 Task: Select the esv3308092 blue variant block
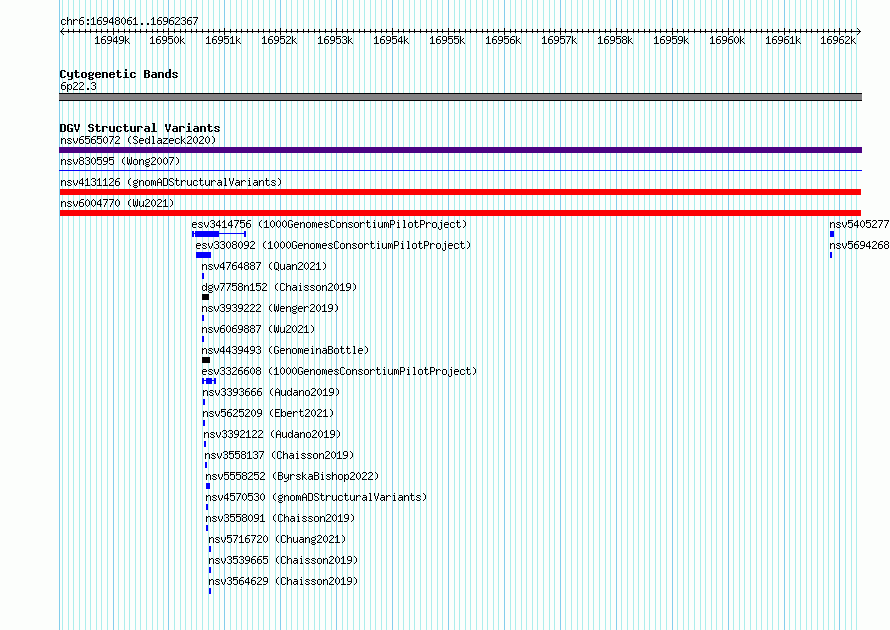[x=203, y=255]
